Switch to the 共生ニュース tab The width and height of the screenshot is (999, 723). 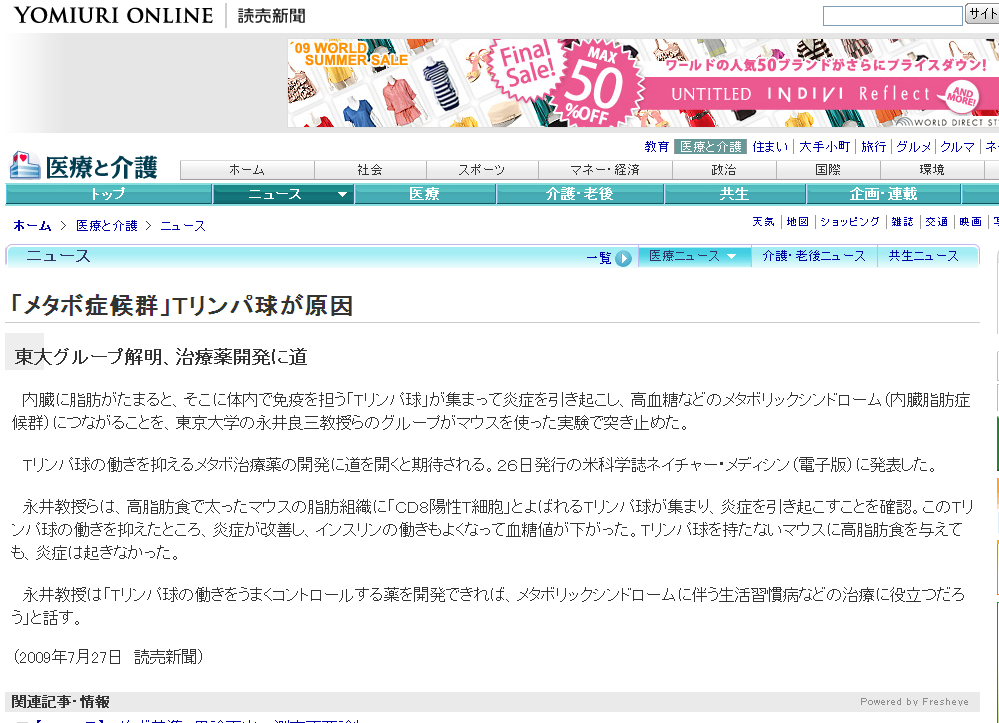pyautogui.click(x=923, y=256)
